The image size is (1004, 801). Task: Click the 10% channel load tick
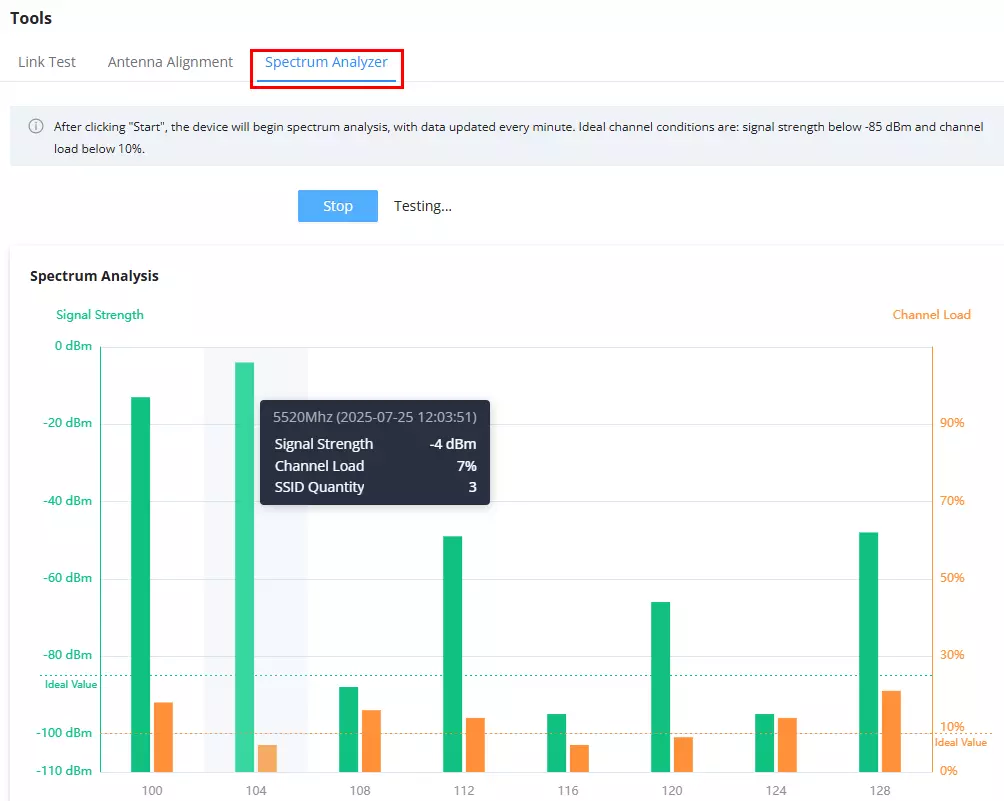(952, 727)
